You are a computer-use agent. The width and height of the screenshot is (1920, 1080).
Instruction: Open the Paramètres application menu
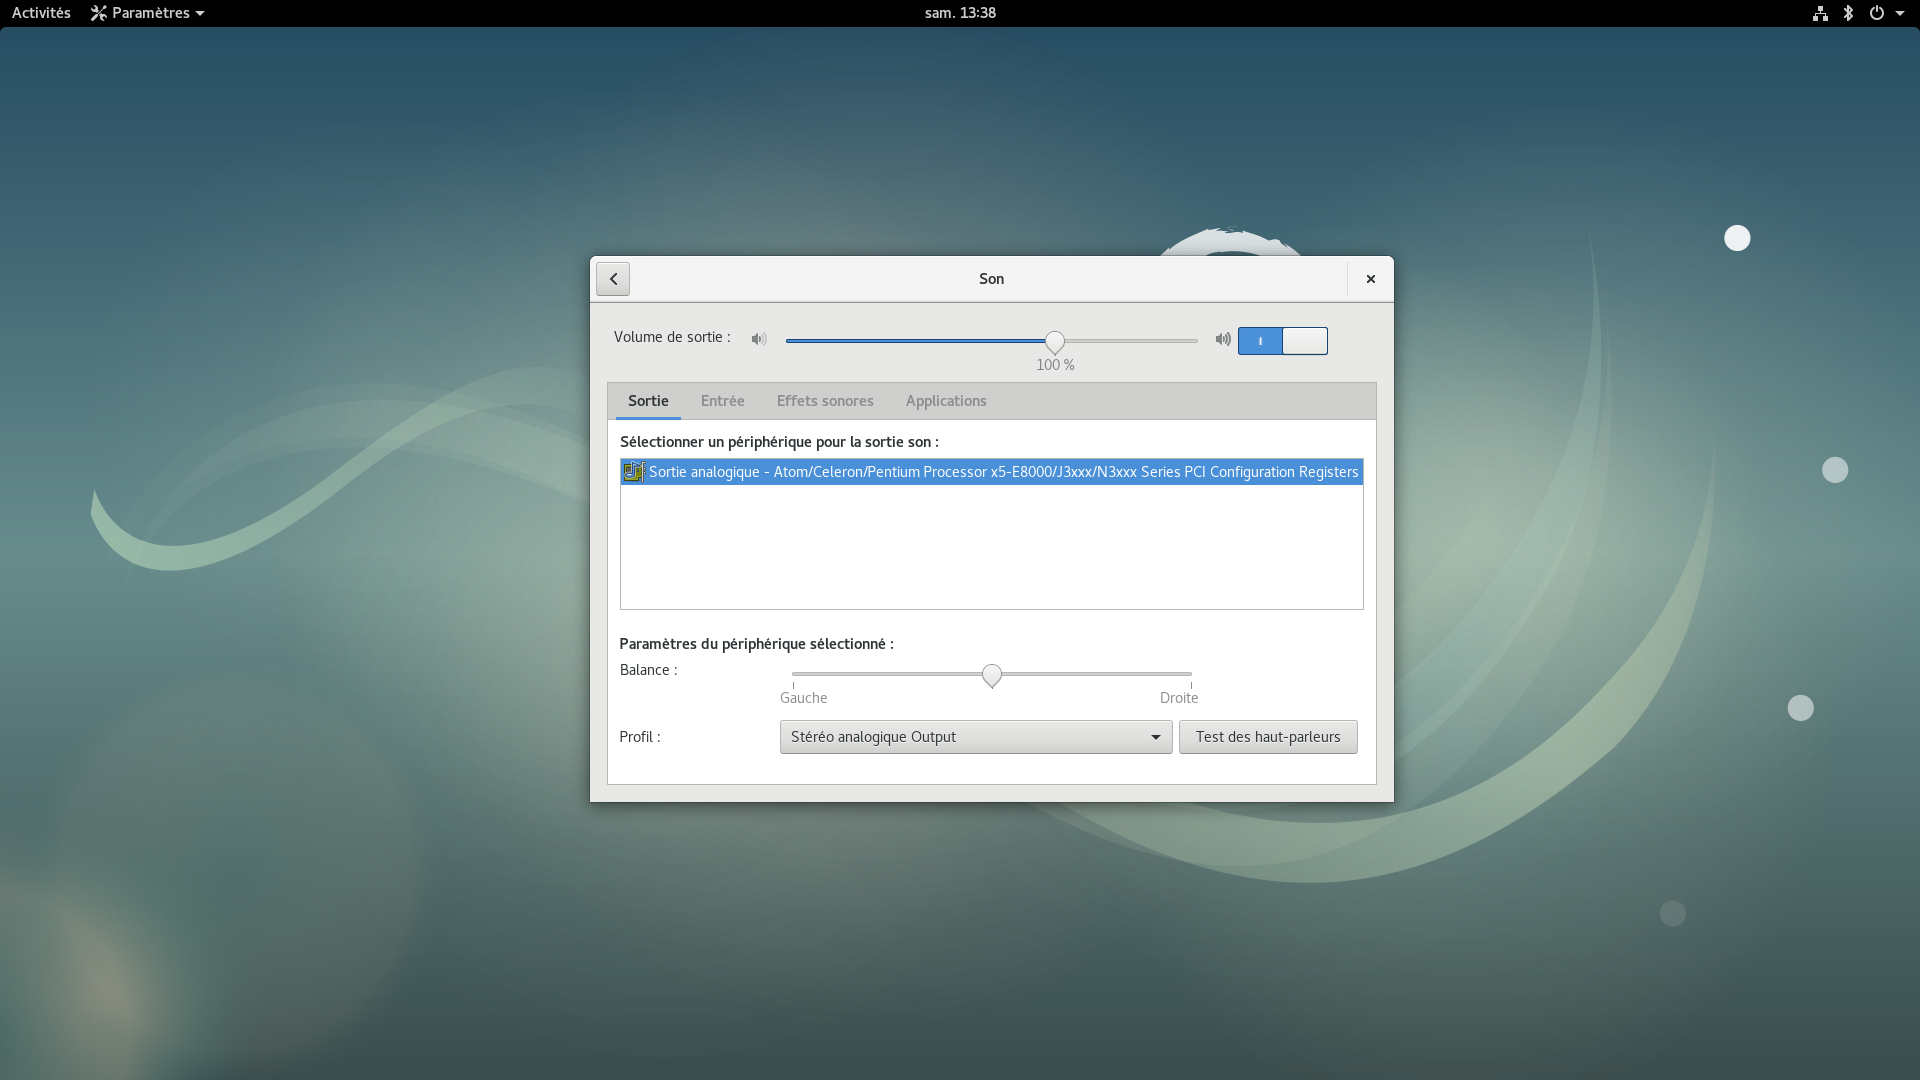[148, 13]
